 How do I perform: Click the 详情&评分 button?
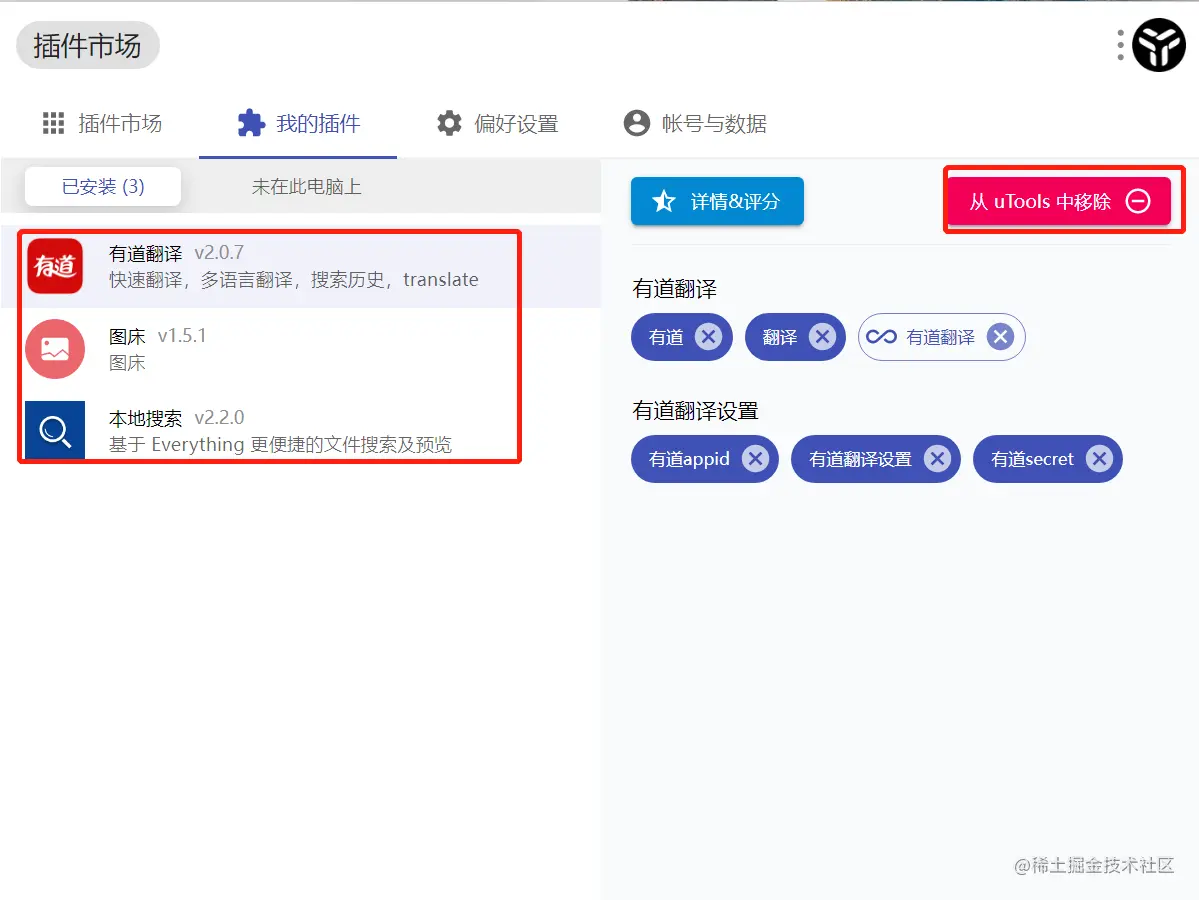pyautogui.click(x=717, y=201)
